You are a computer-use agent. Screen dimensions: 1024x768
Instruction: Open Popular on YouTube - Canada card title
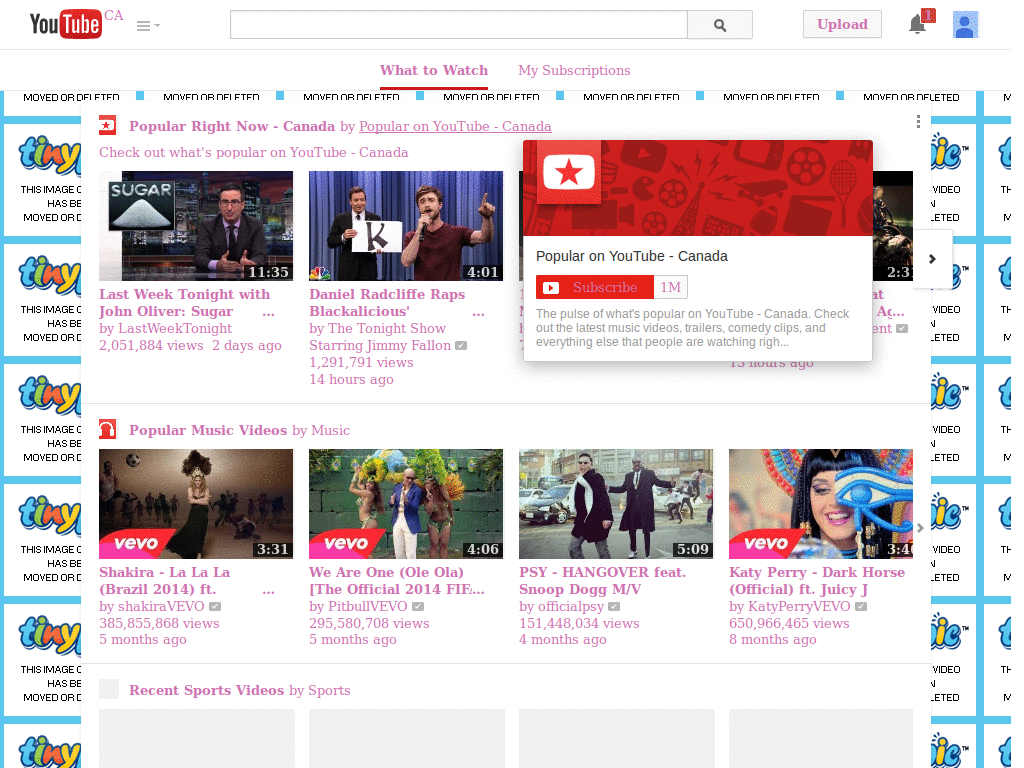point(632,256)
